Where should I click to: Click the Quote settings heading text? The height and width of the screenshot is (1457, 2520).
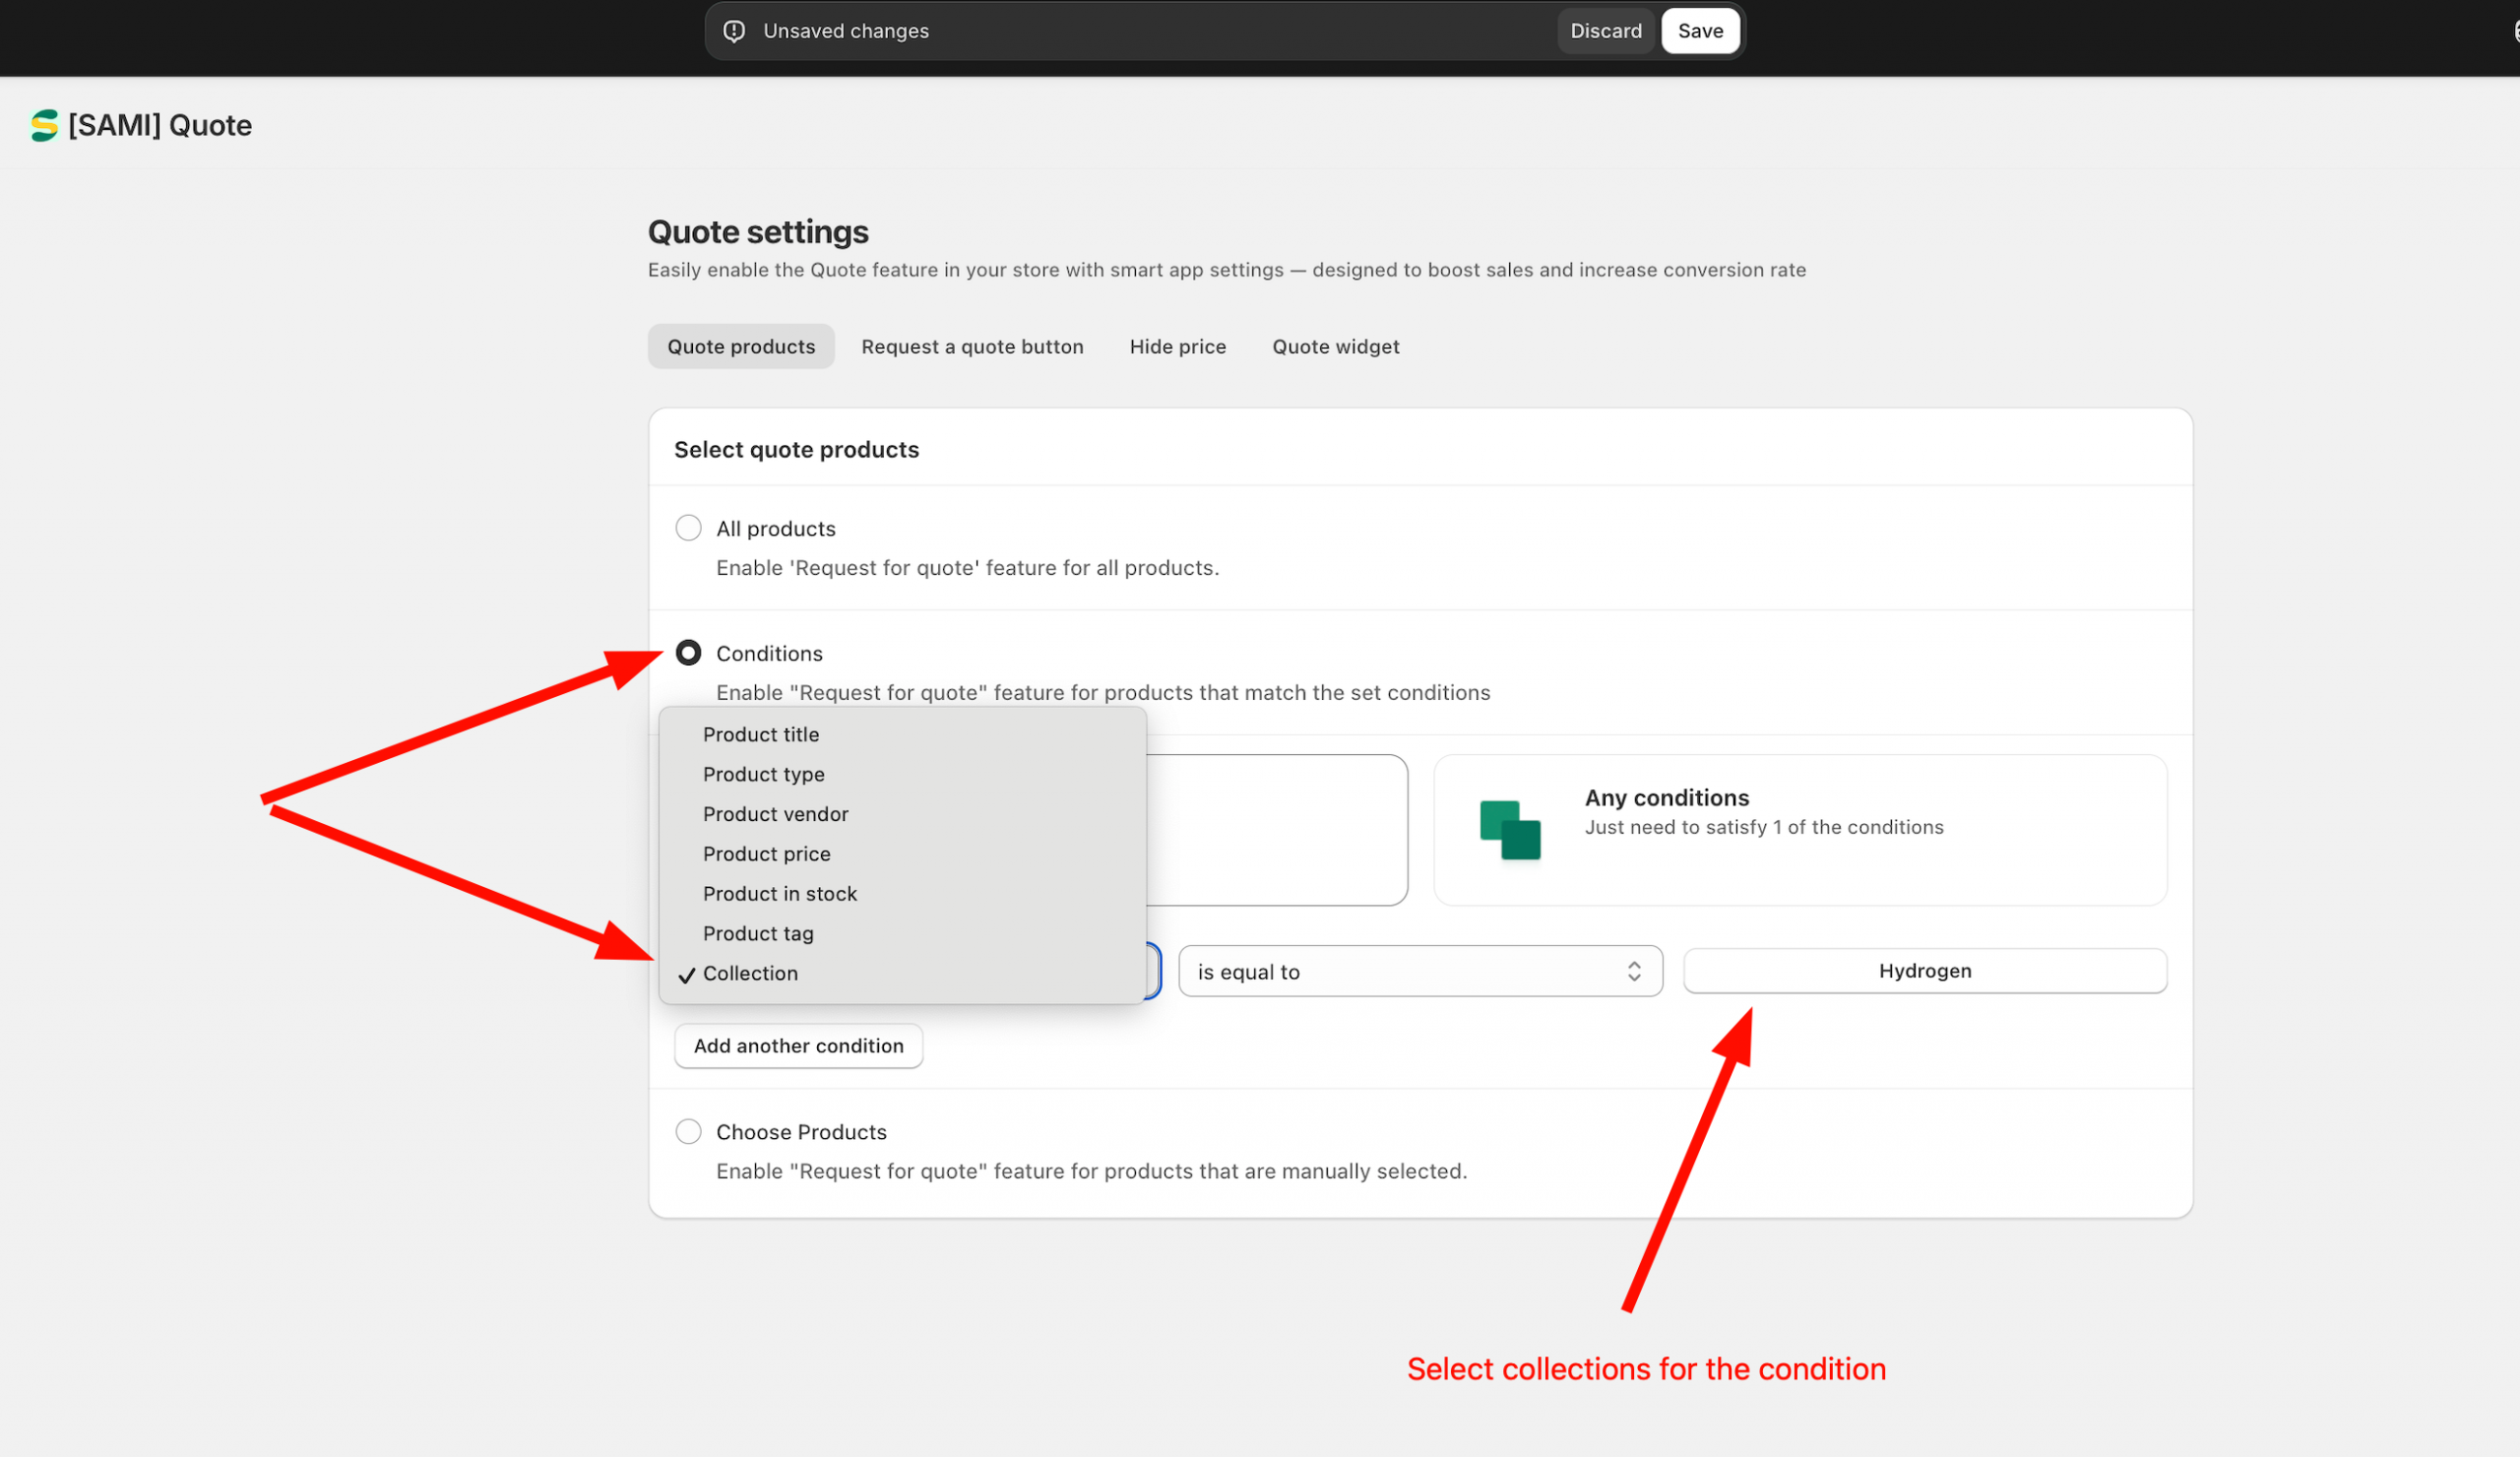(758, 232)
